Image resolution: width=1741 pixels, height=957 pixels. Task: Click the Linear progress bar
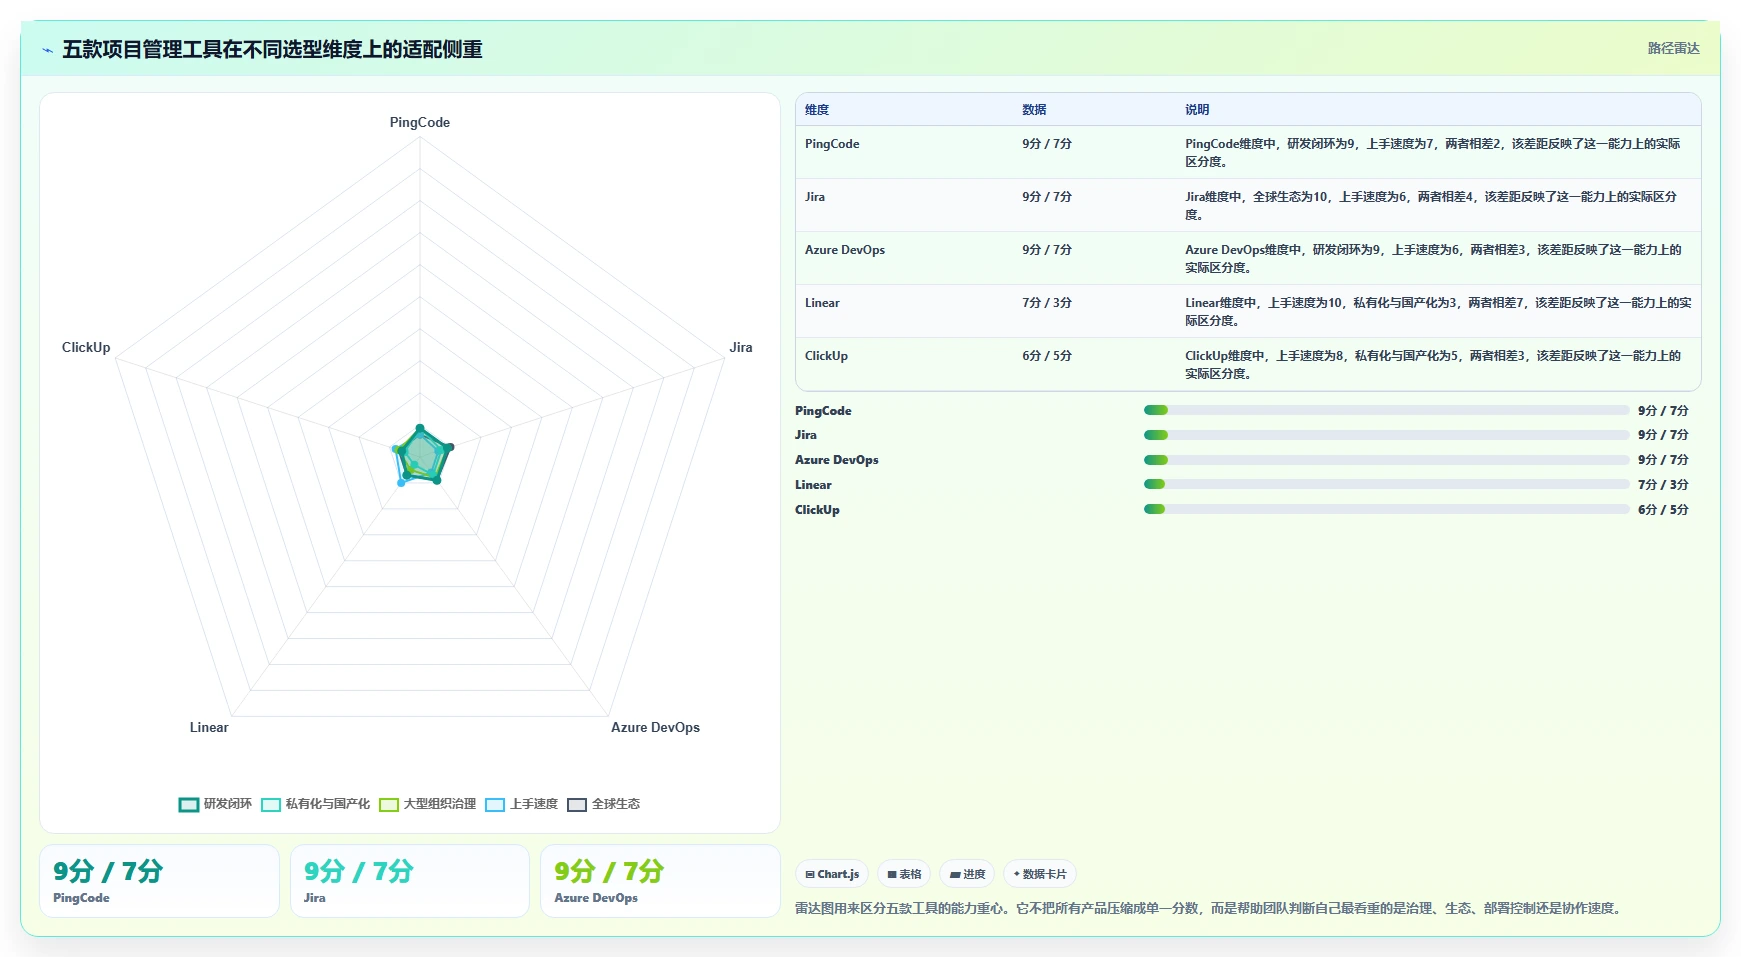tap(1386, 484)
